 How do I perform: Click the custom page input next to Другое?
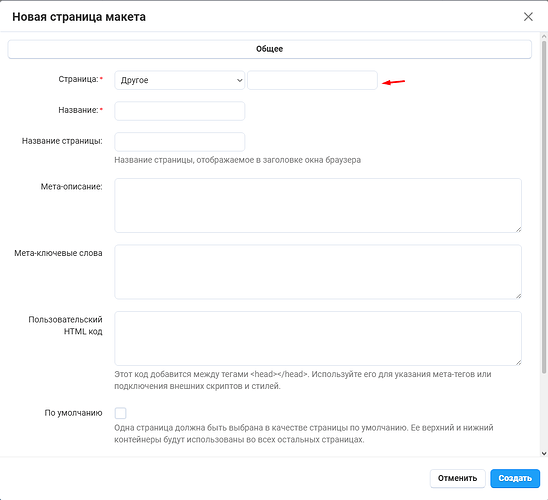point(312,80)
